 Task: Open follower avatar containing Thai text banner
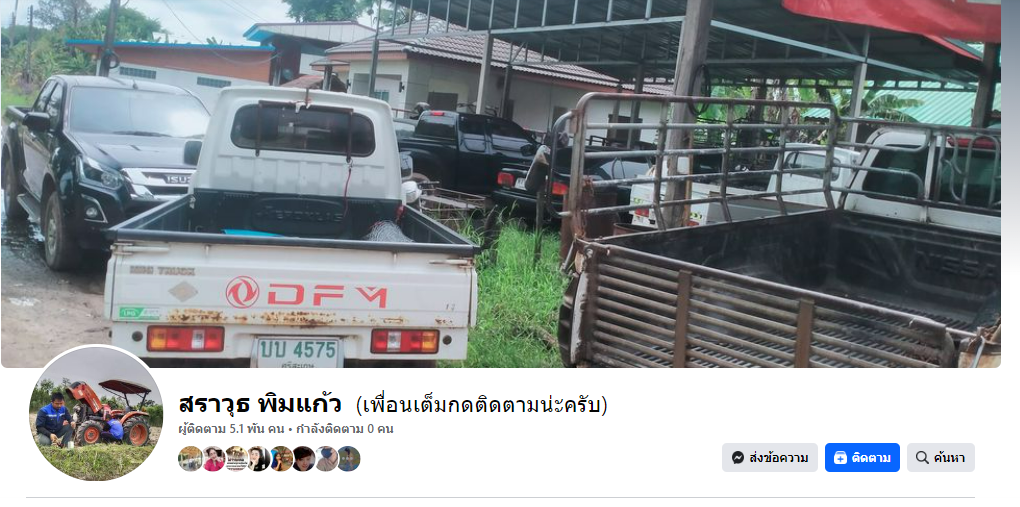pos(237,459)
